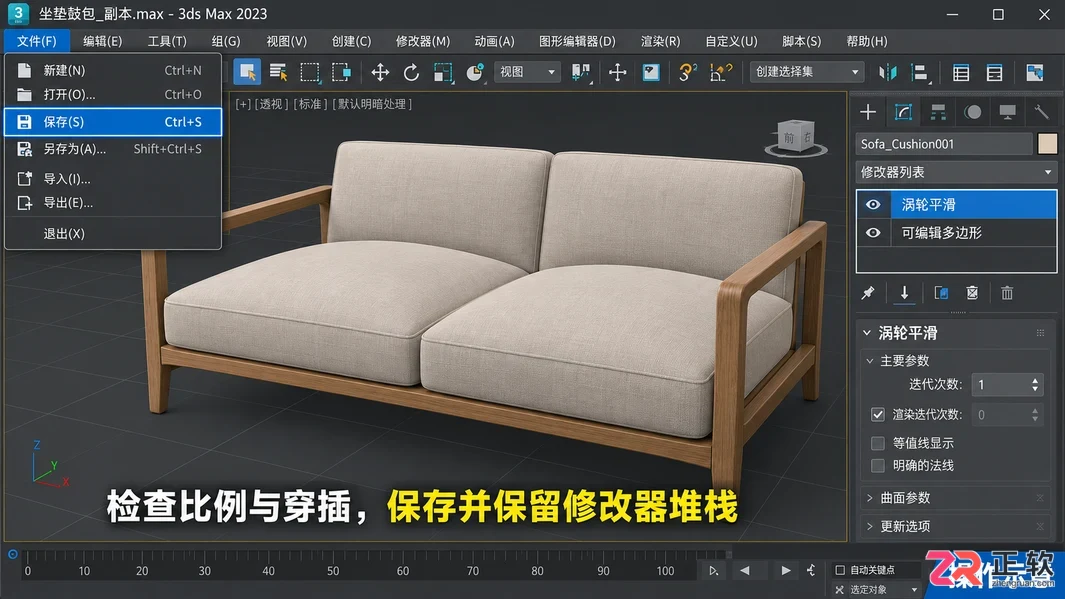Open the Utilities command panel tab
Image resolution: width=1065 pixels, height=599 pixels.
tap(1041, 112)
